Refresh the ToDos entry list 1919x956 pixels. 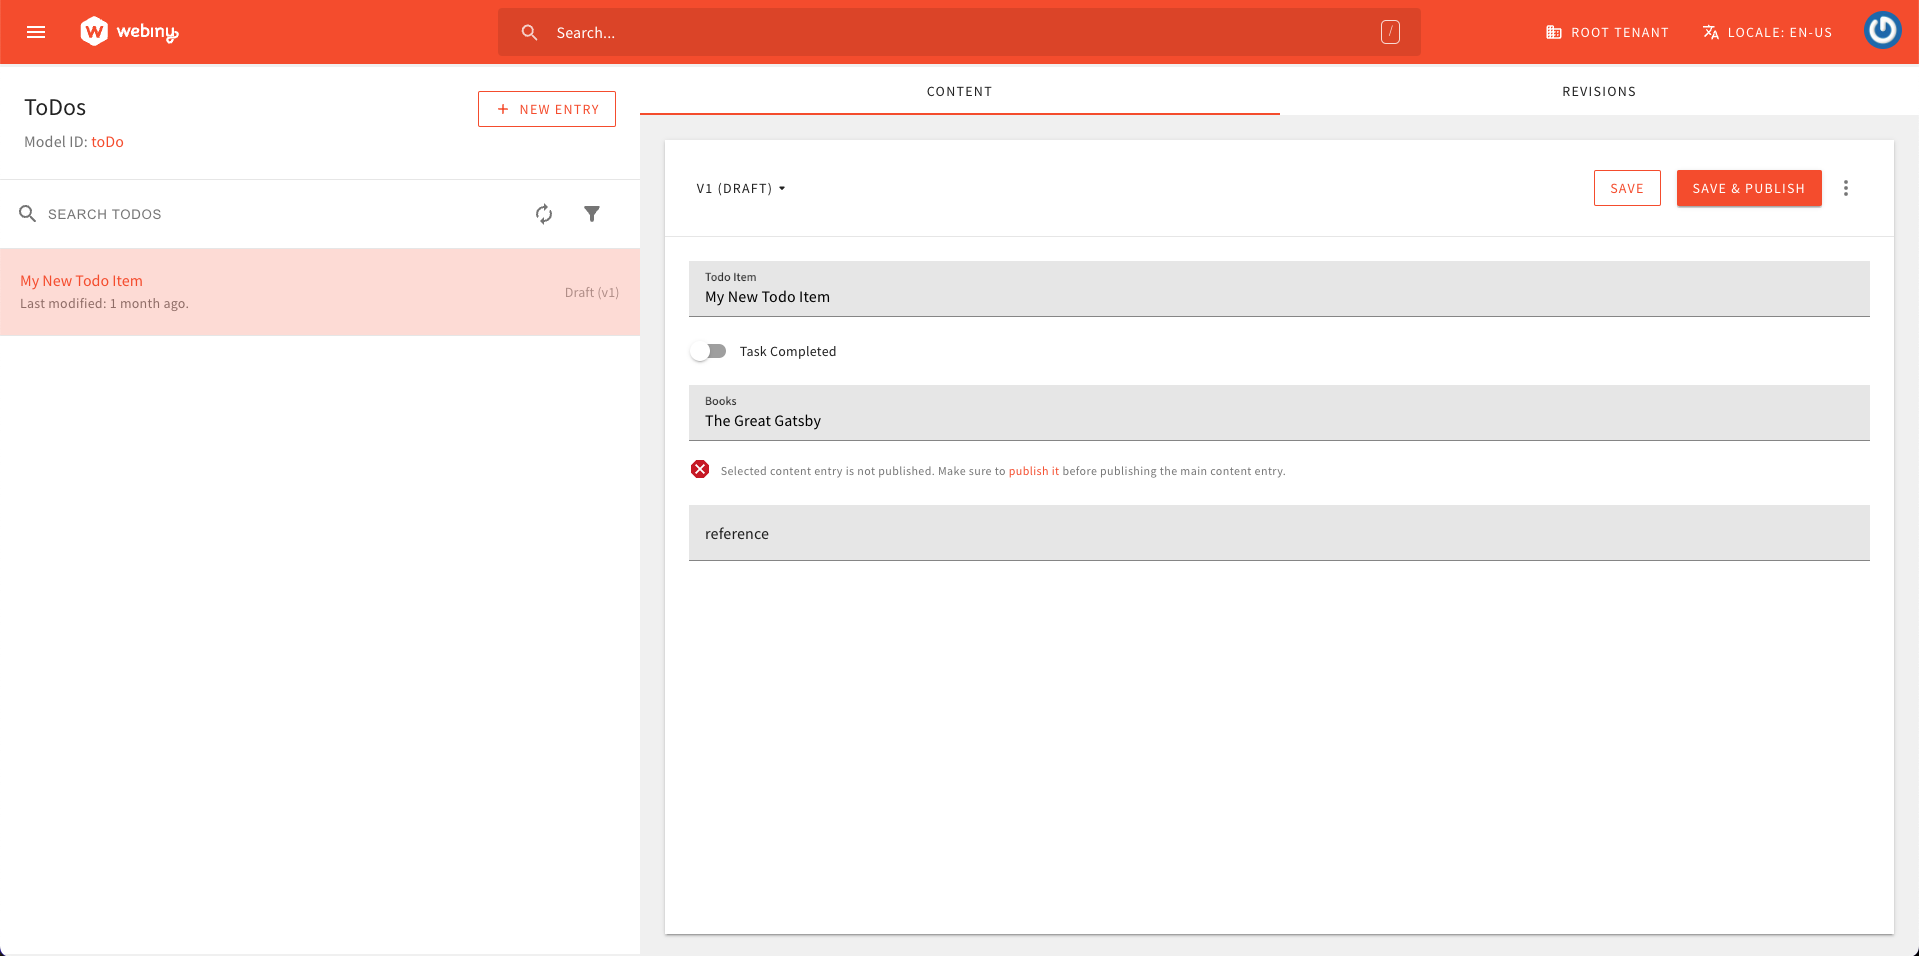[544, 214]
